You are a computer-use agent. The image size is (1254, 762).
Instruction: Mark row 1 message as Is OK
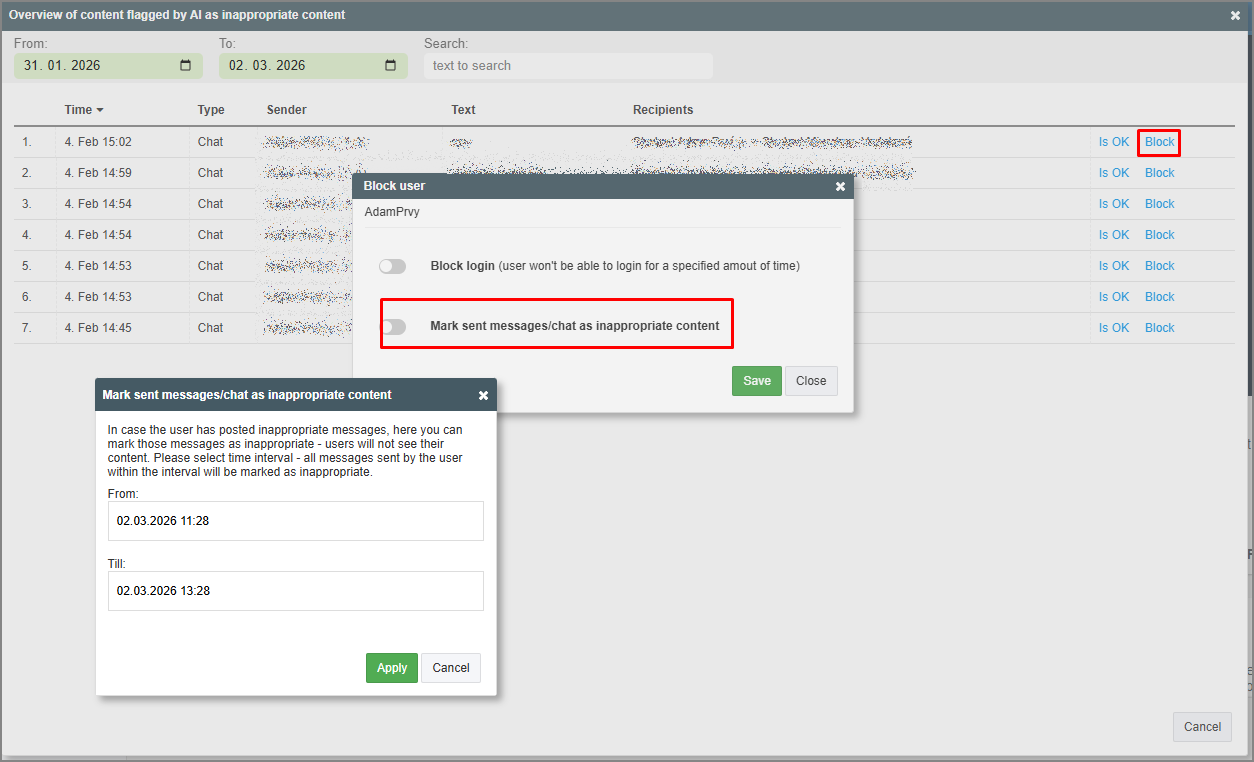[1113, 142]
